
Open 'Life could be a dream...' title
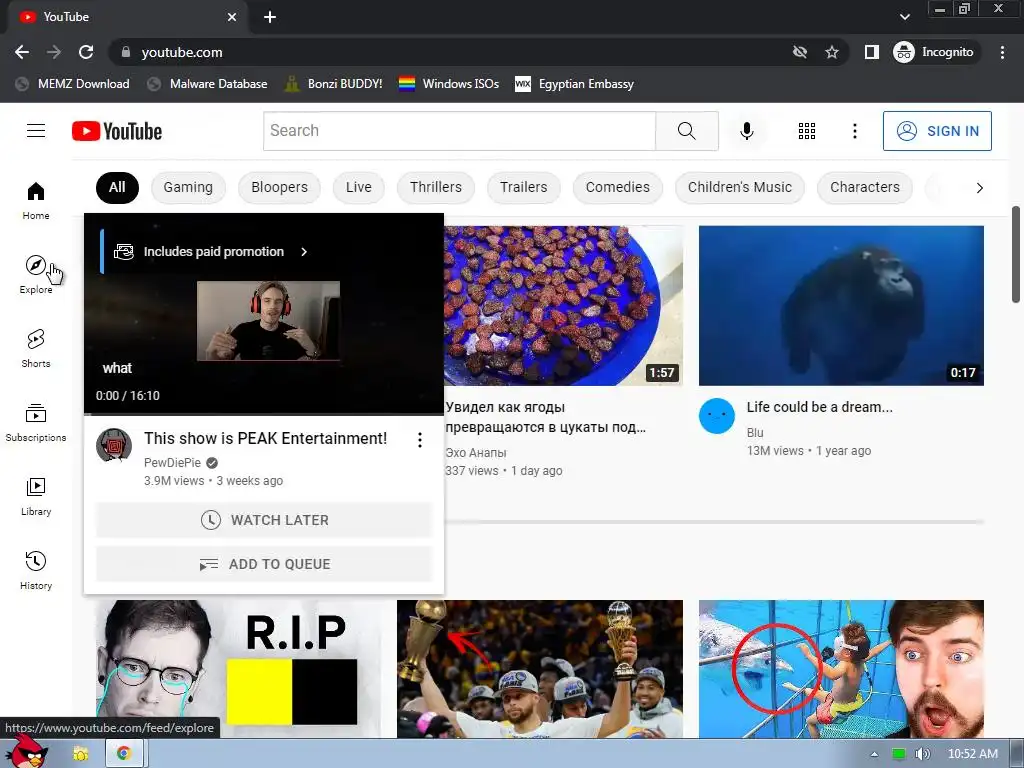(x=820, y=407)
